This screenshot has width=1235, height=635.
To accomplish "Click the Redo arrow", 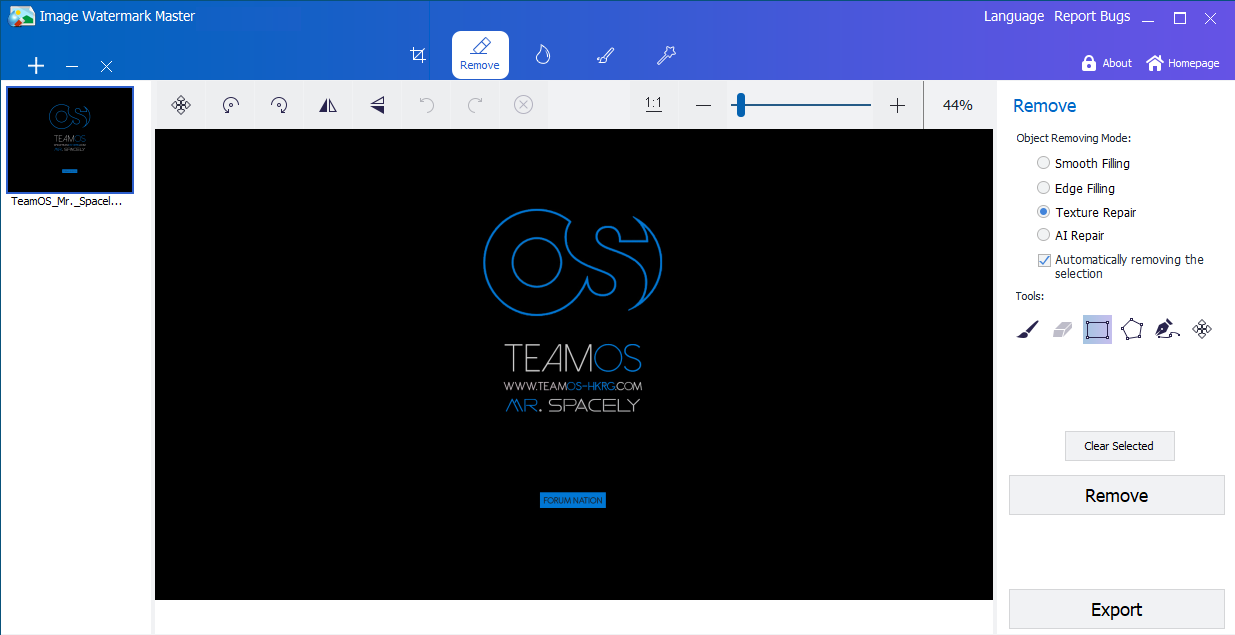I will 476,105.
